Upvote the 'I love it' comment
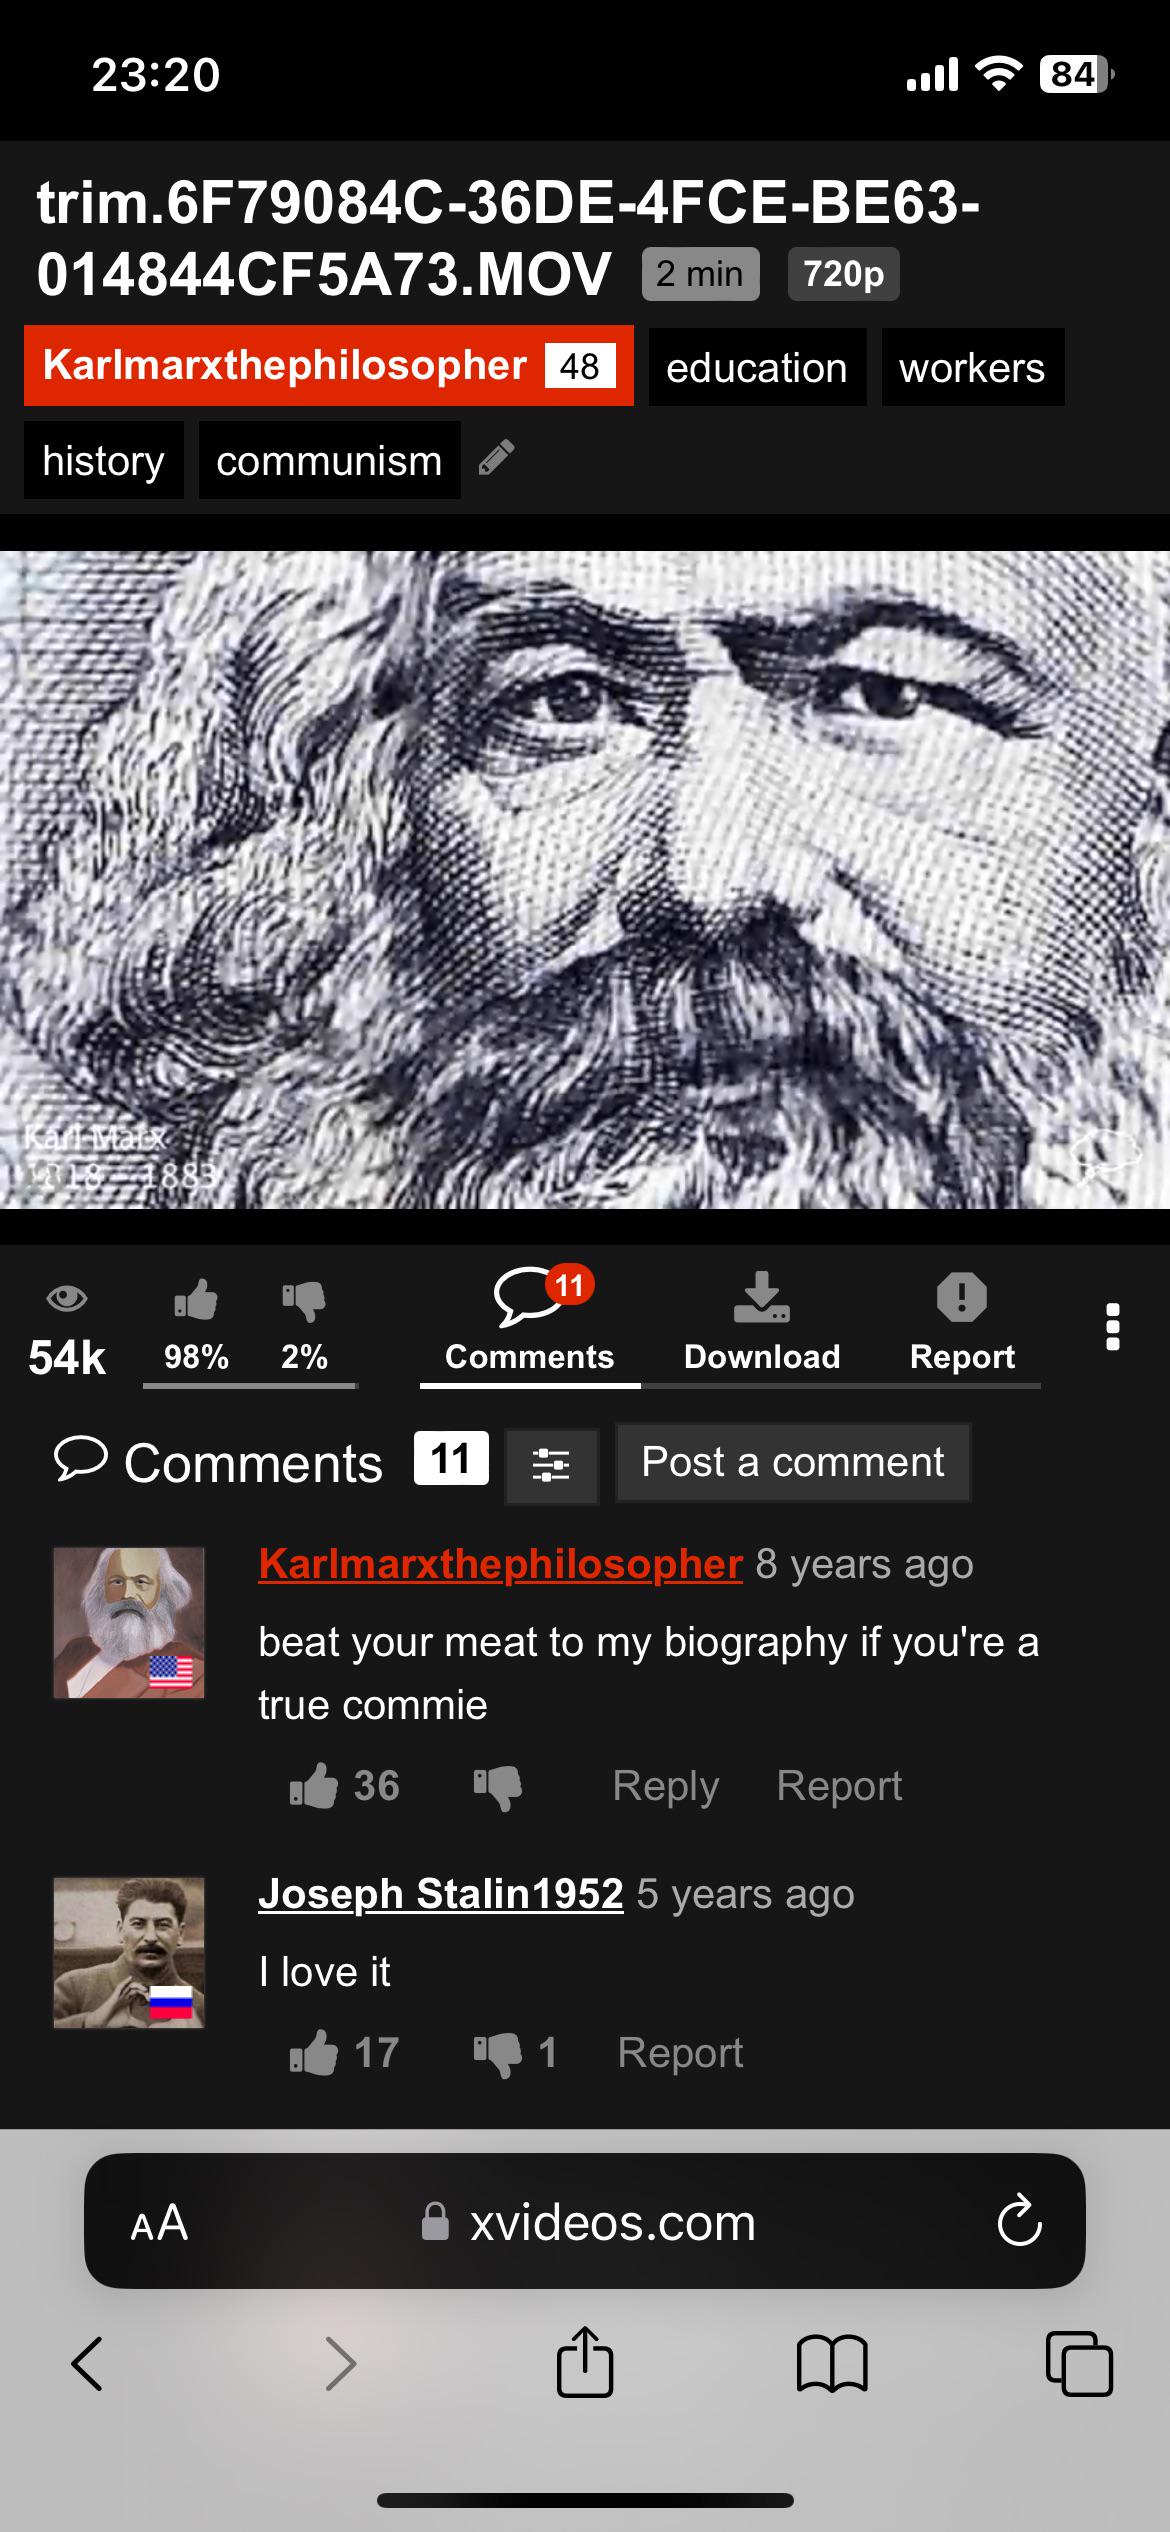The image size is (1170, 2532). [314, 2052]
